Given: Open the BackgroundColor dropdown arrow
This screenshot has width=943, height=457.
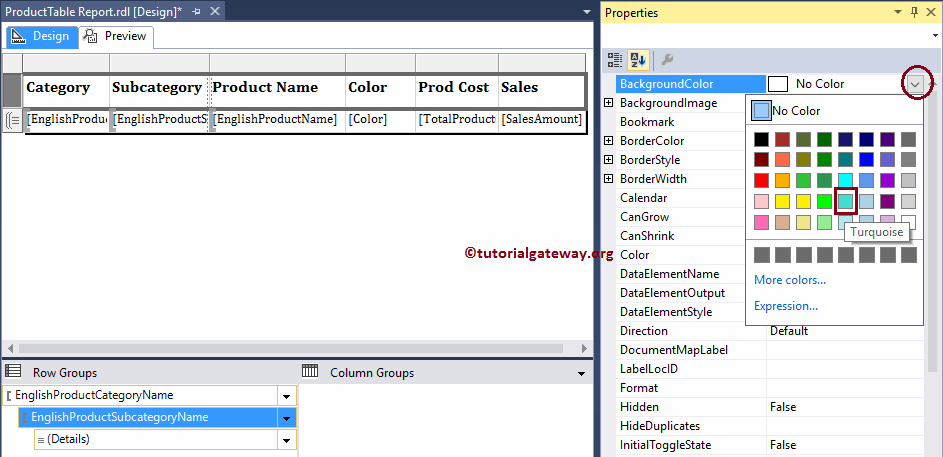Looking at the screenshot, I should (x=915, y=84).
